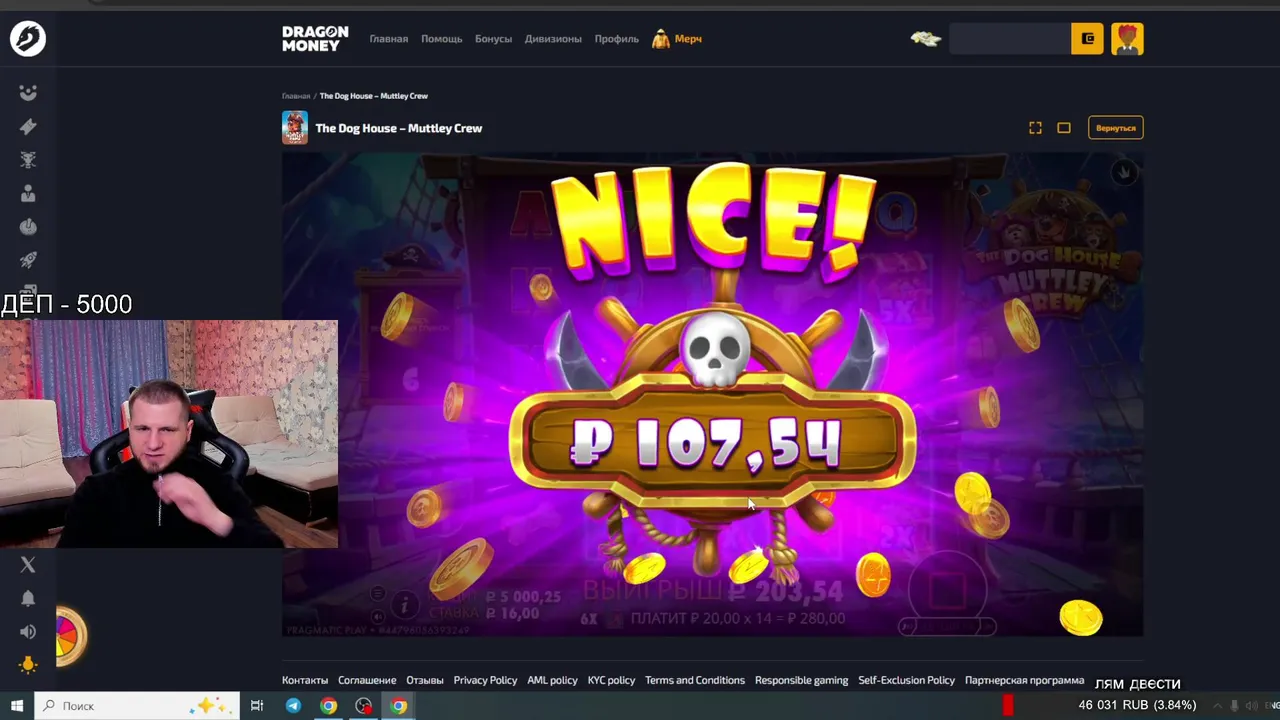Open the Мерч navigation item
The image size is (1280, 720).
tap(677, 39)
